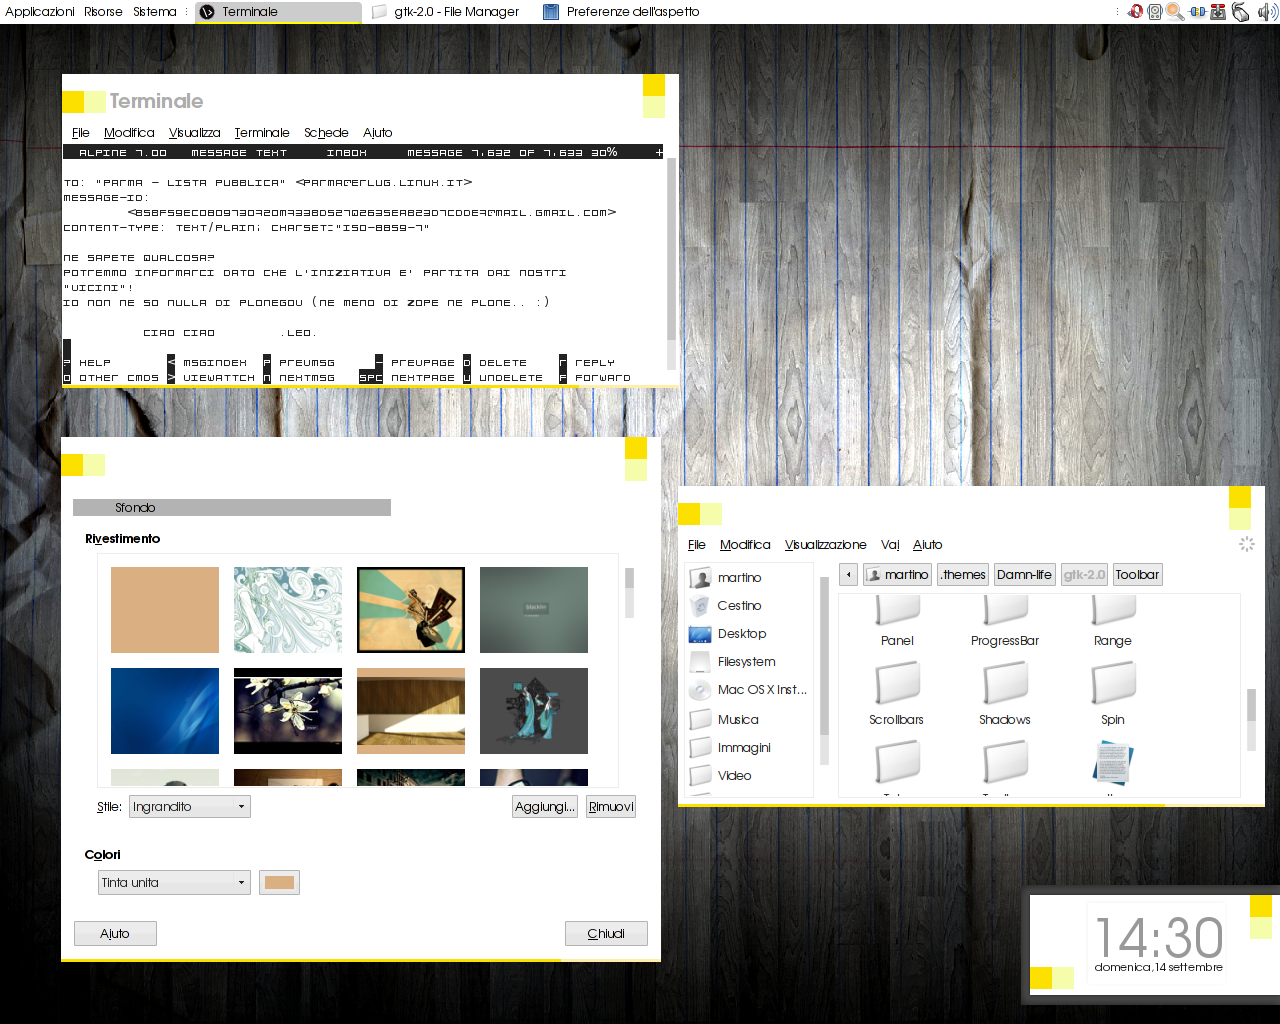Open Schede menu in Terminale
The width and height of the screenshot is (1280, 1024).
pyautogui.click(x=326, y=132)
